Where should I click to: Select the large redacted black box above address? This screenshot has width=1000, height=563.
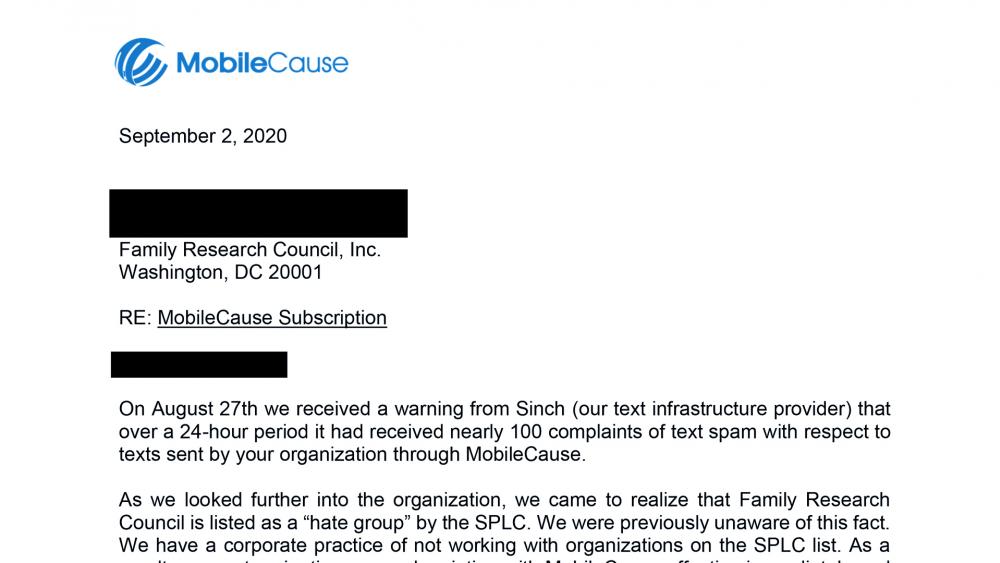click(258, 213)
